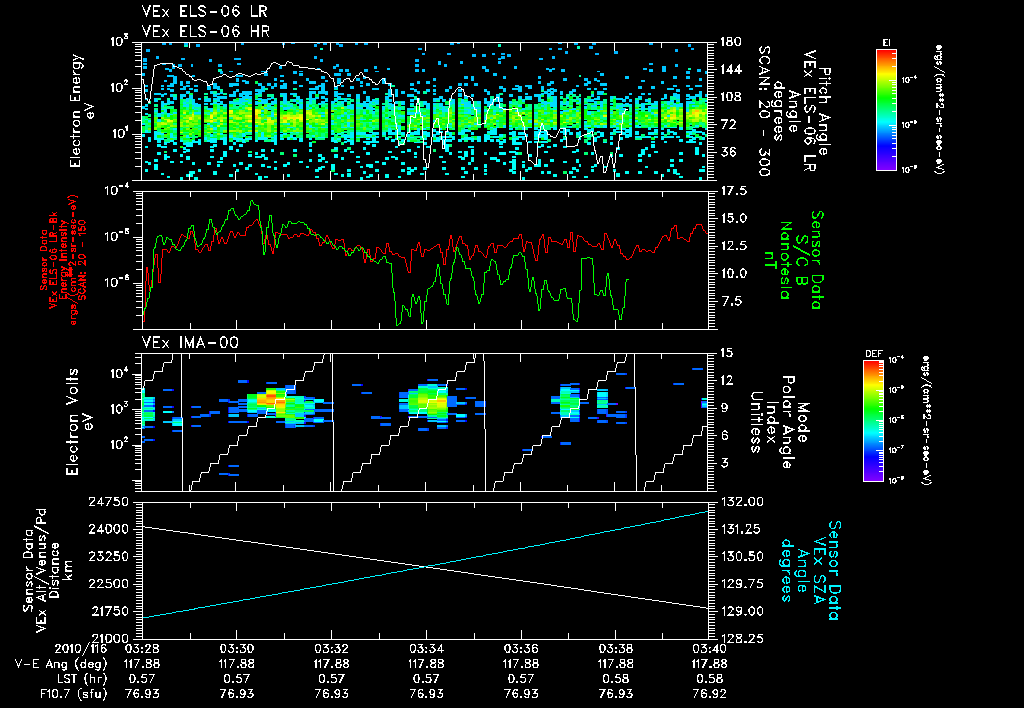This screenshot has height=708, width=1024.
Task: Click the altitude and SZA lines' crossing point
Action: pyautogui.click(x=426, y=566)
